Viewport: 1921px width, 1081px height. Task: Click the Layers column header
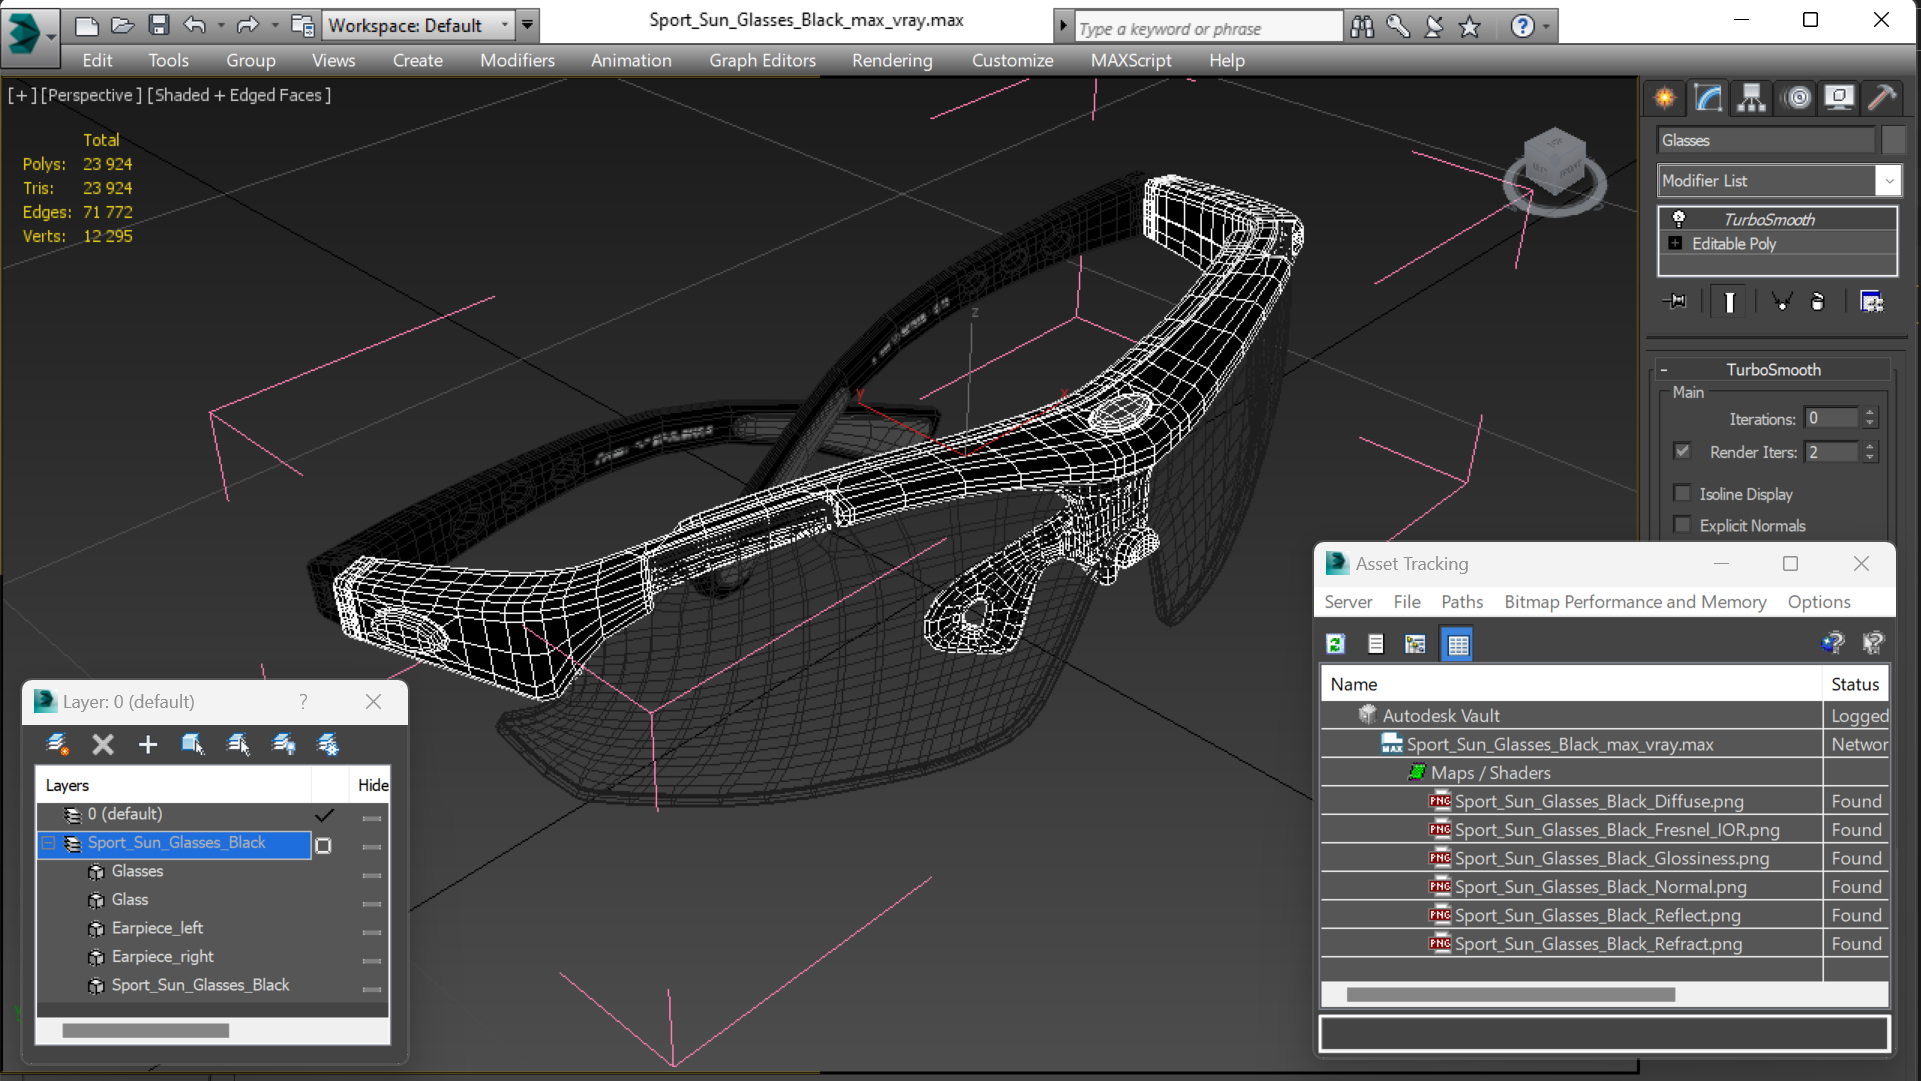(174, 785)
